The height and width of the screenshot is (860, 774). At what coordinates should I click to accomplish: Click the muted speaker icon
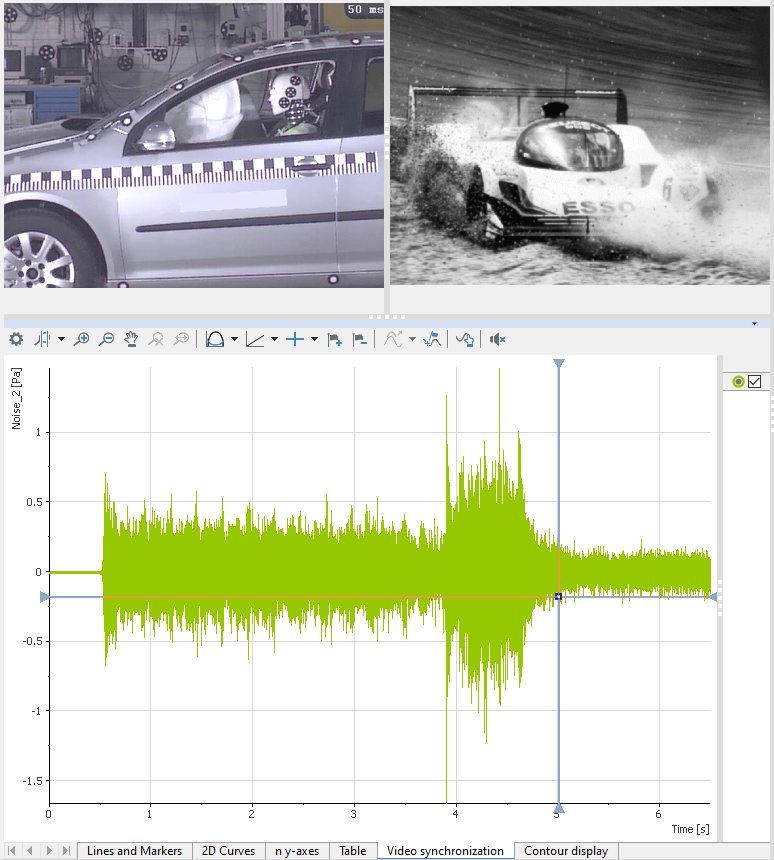click(497, 340)
